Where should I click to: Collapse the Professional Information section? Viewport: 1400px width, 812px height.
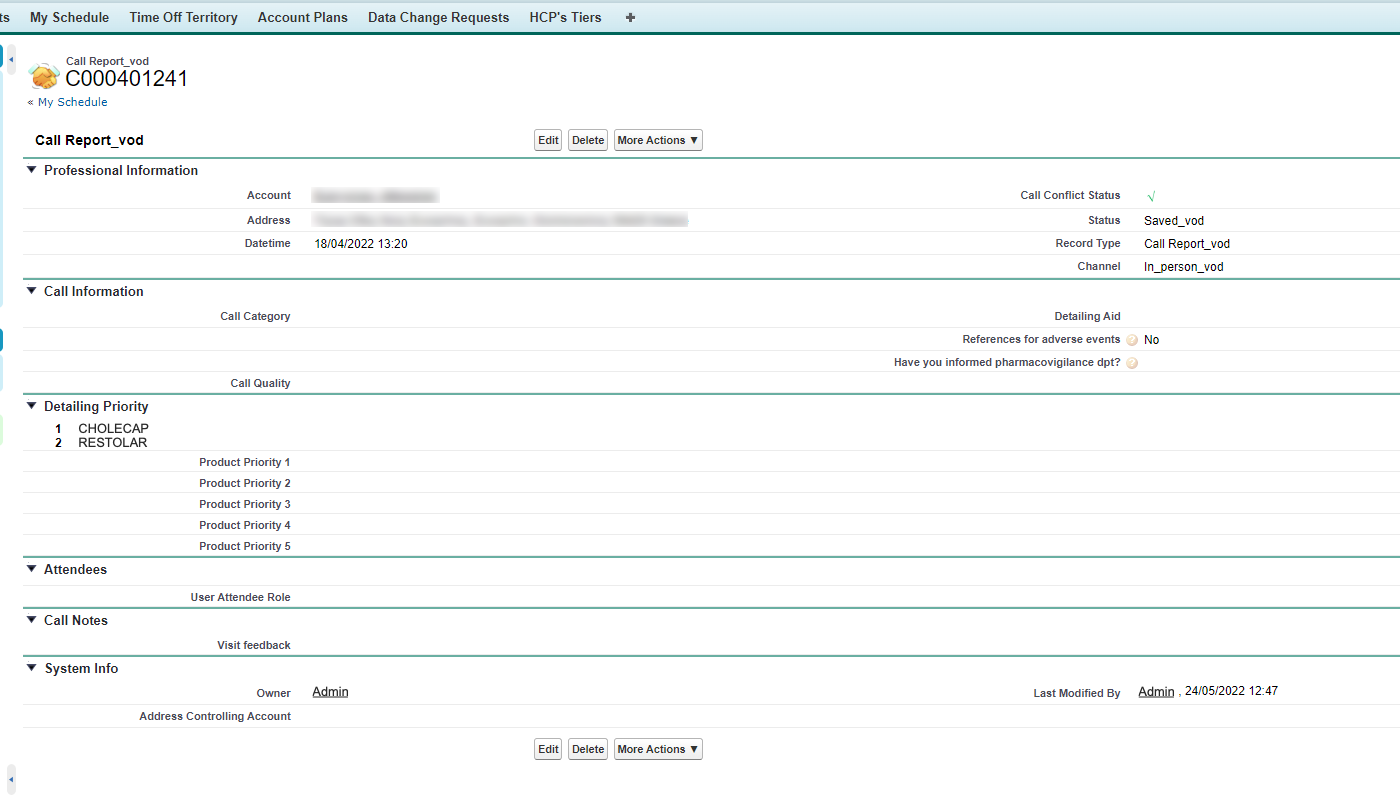pos(32,170)
